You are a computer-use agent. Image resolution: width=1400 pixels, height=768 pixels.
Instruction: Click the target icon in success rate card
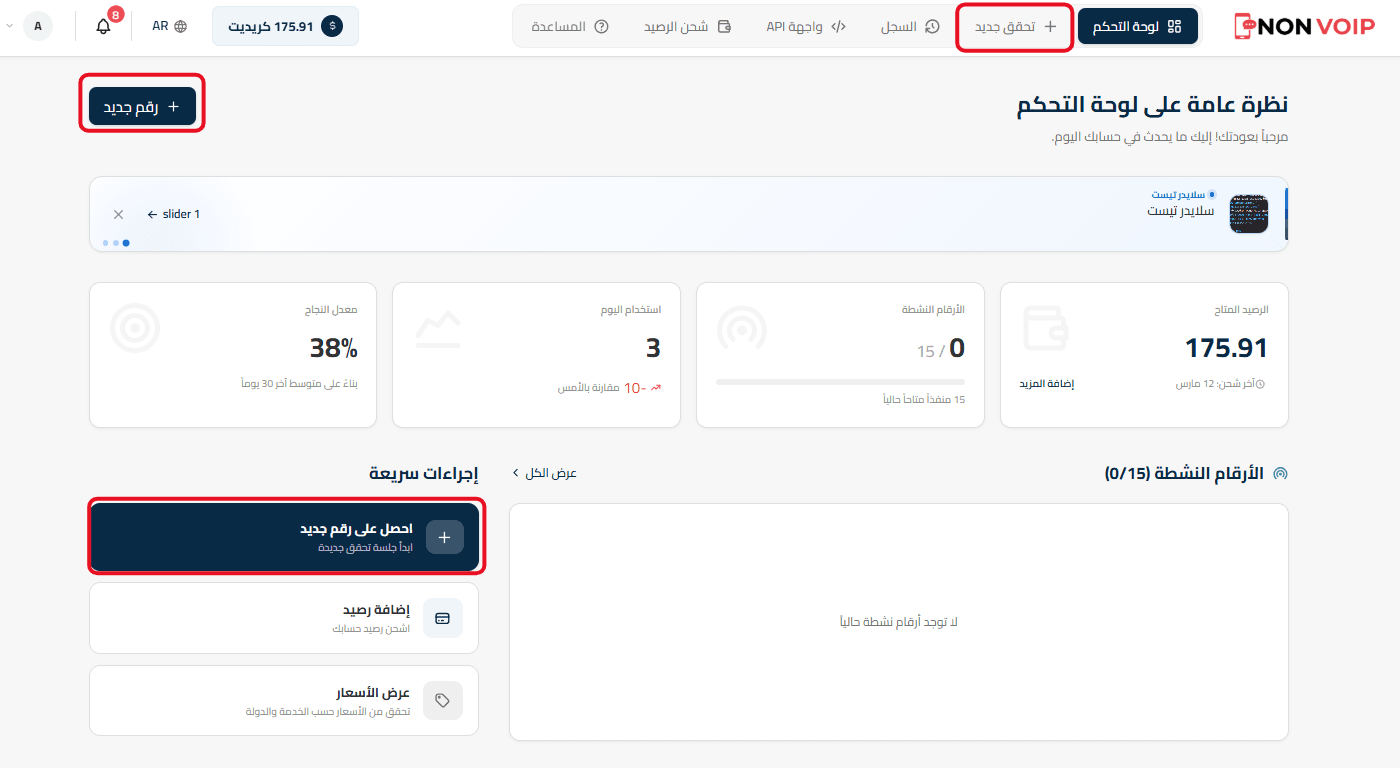click(x=135, y=329)
